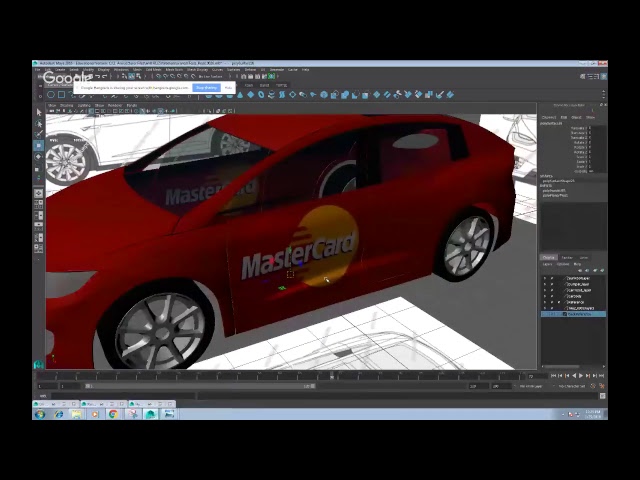Create a polygon cone from shelf
Screen dimensions: 640x480
coord(240,95)
